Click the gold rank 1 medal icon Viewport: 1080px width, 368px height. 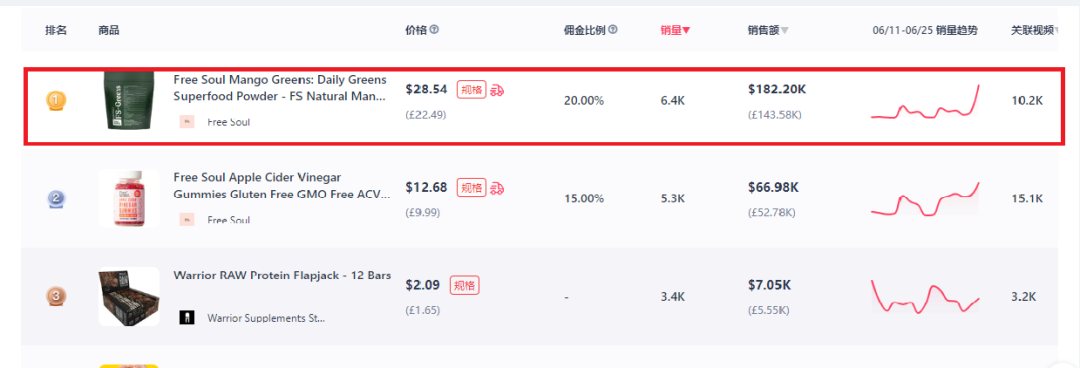(56, 102)
